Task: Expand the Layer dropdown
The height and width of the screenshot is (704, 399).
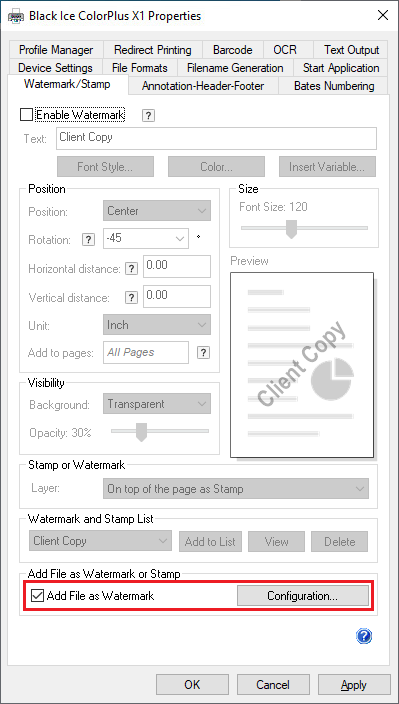Action: pos(236,489)
